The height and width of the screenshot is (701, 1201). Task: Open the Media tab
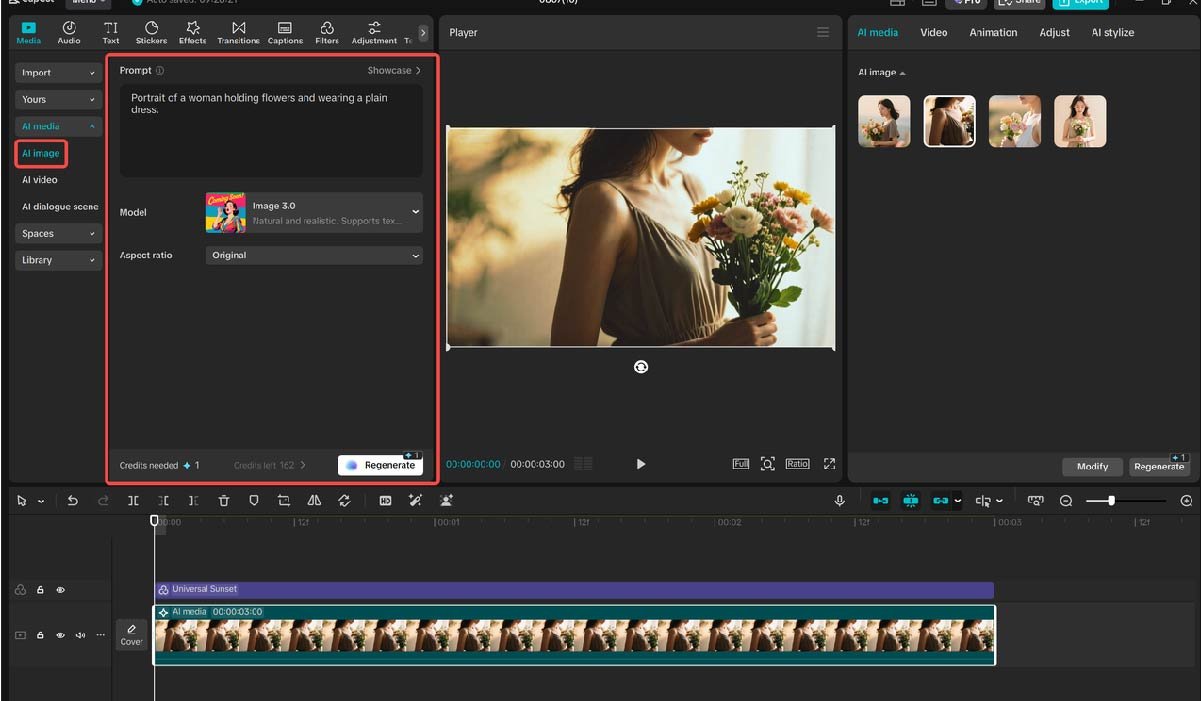coord(29,33)
